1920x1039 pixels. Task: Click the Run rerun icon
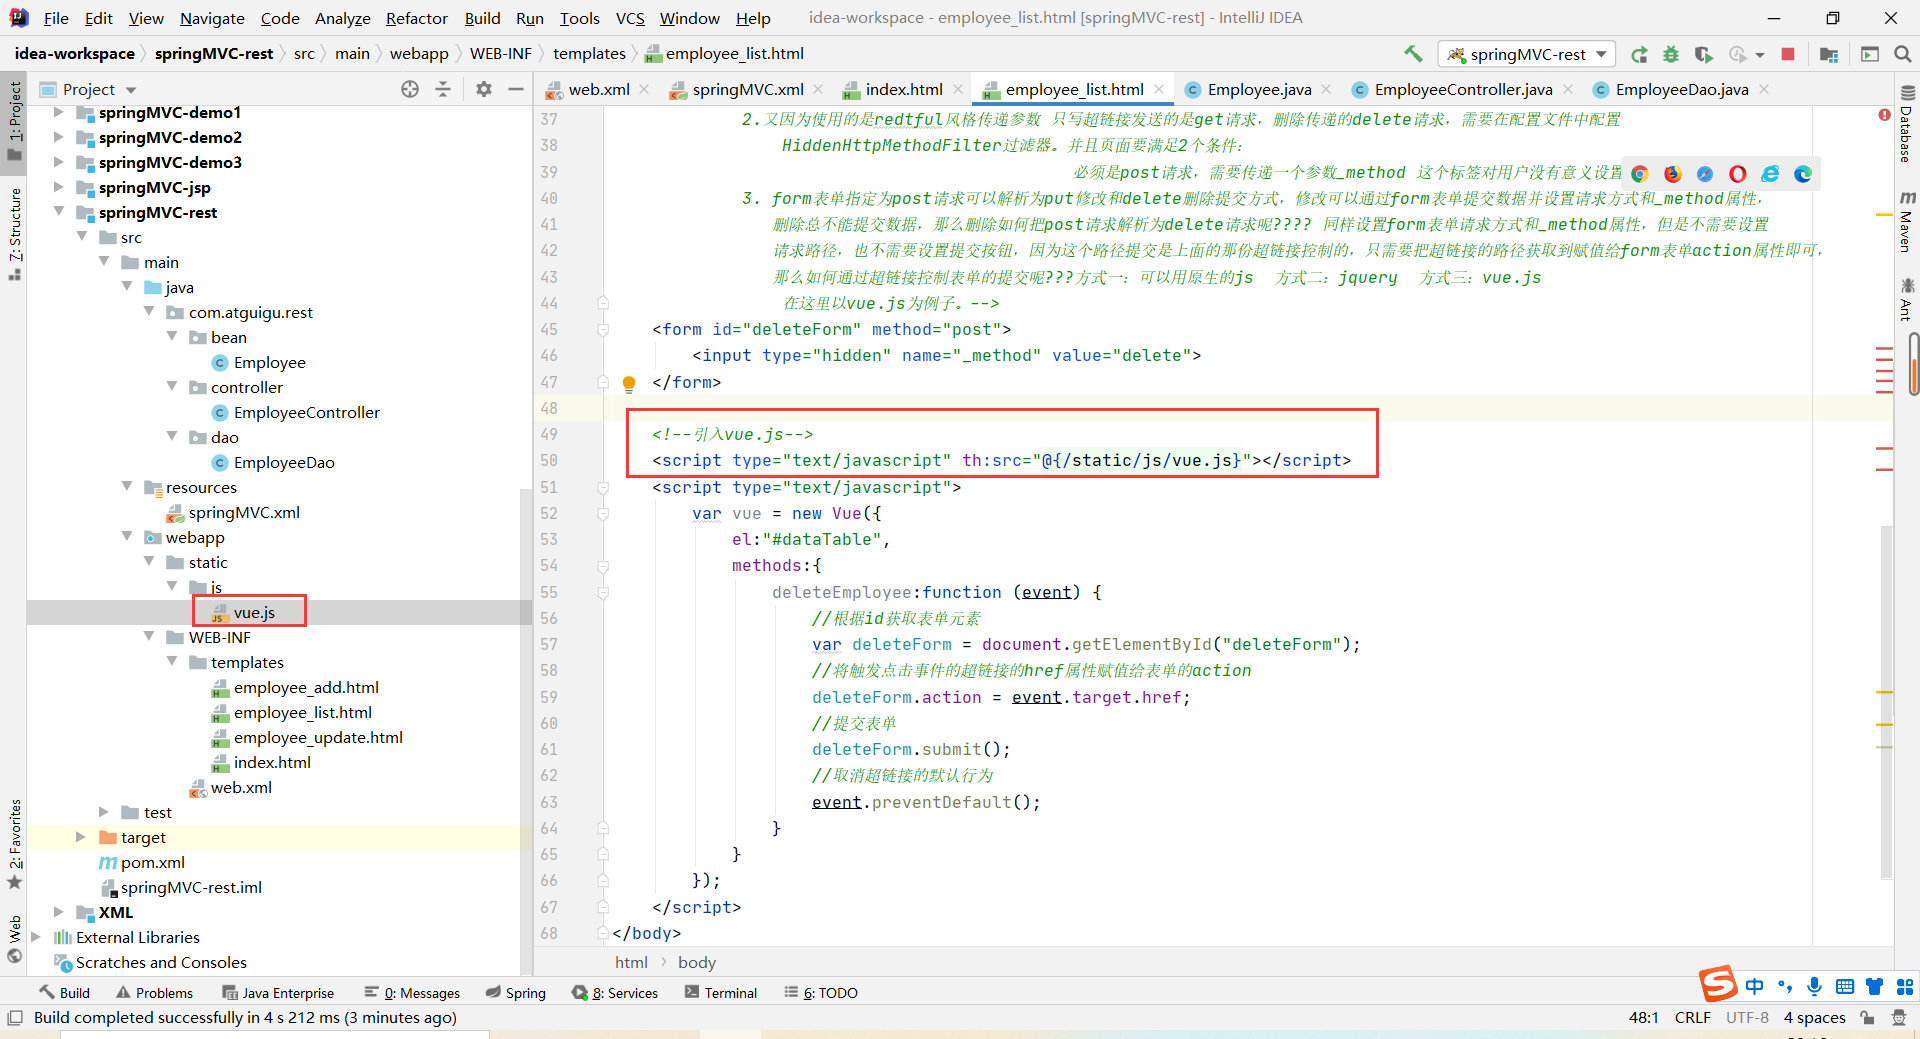pos(1639,55)
